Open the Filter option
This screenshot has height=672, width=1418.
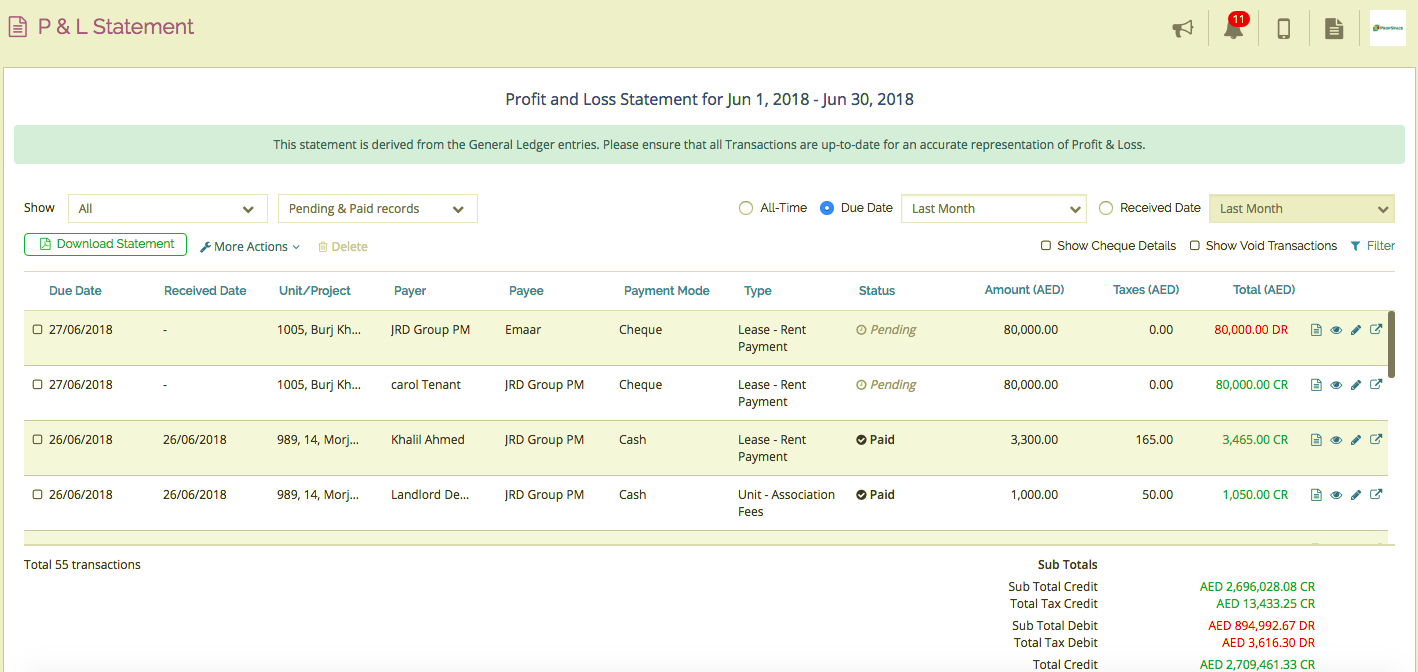click(1373, 245)
